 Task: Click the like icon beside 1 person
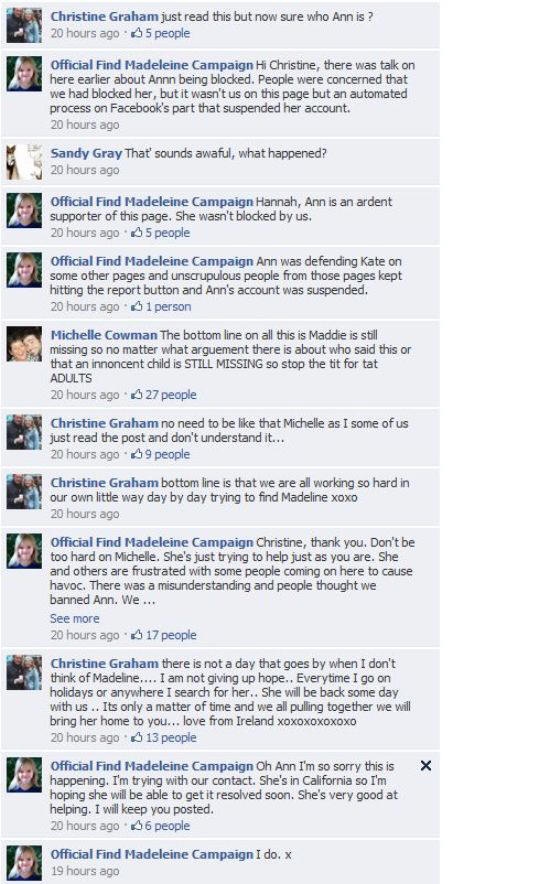137,306
